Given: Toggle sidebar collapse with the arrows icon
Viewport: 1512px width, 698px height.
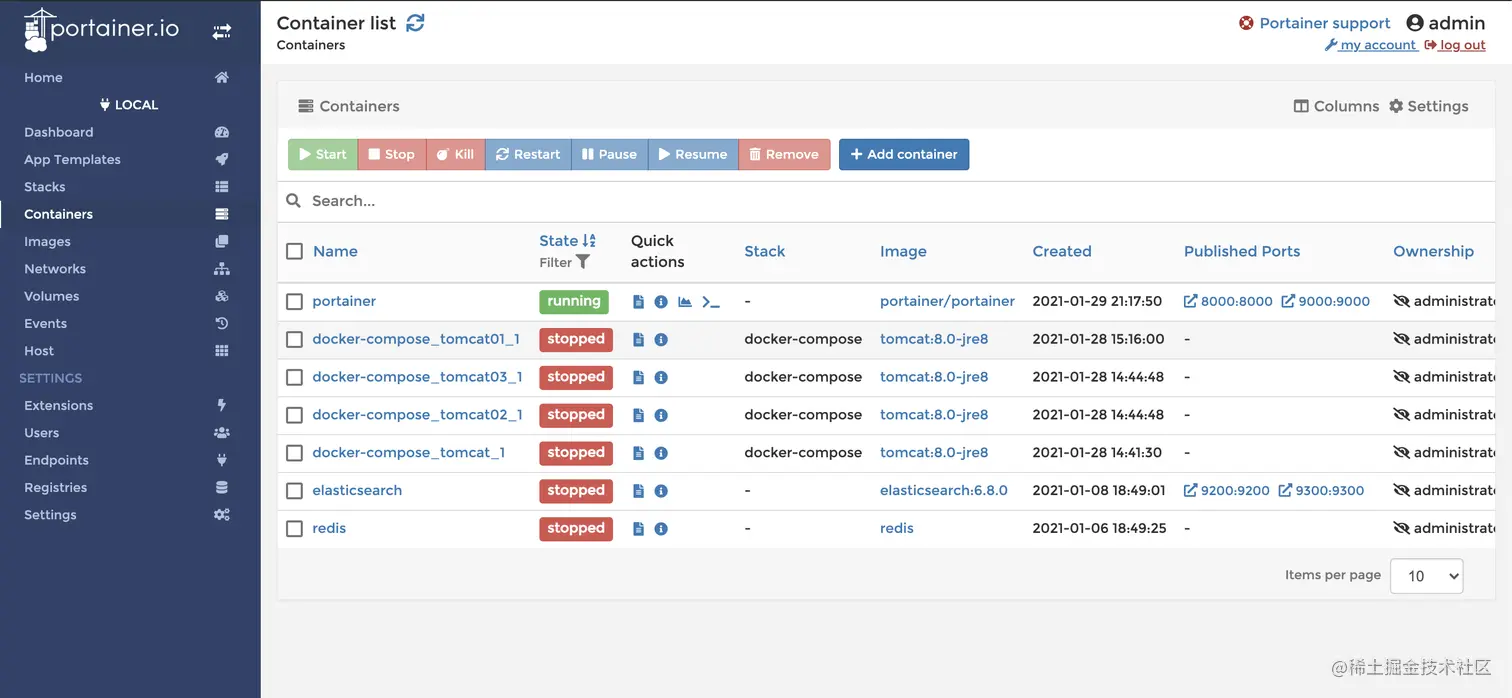Looking at the screenshot, I should pos(222,32).
